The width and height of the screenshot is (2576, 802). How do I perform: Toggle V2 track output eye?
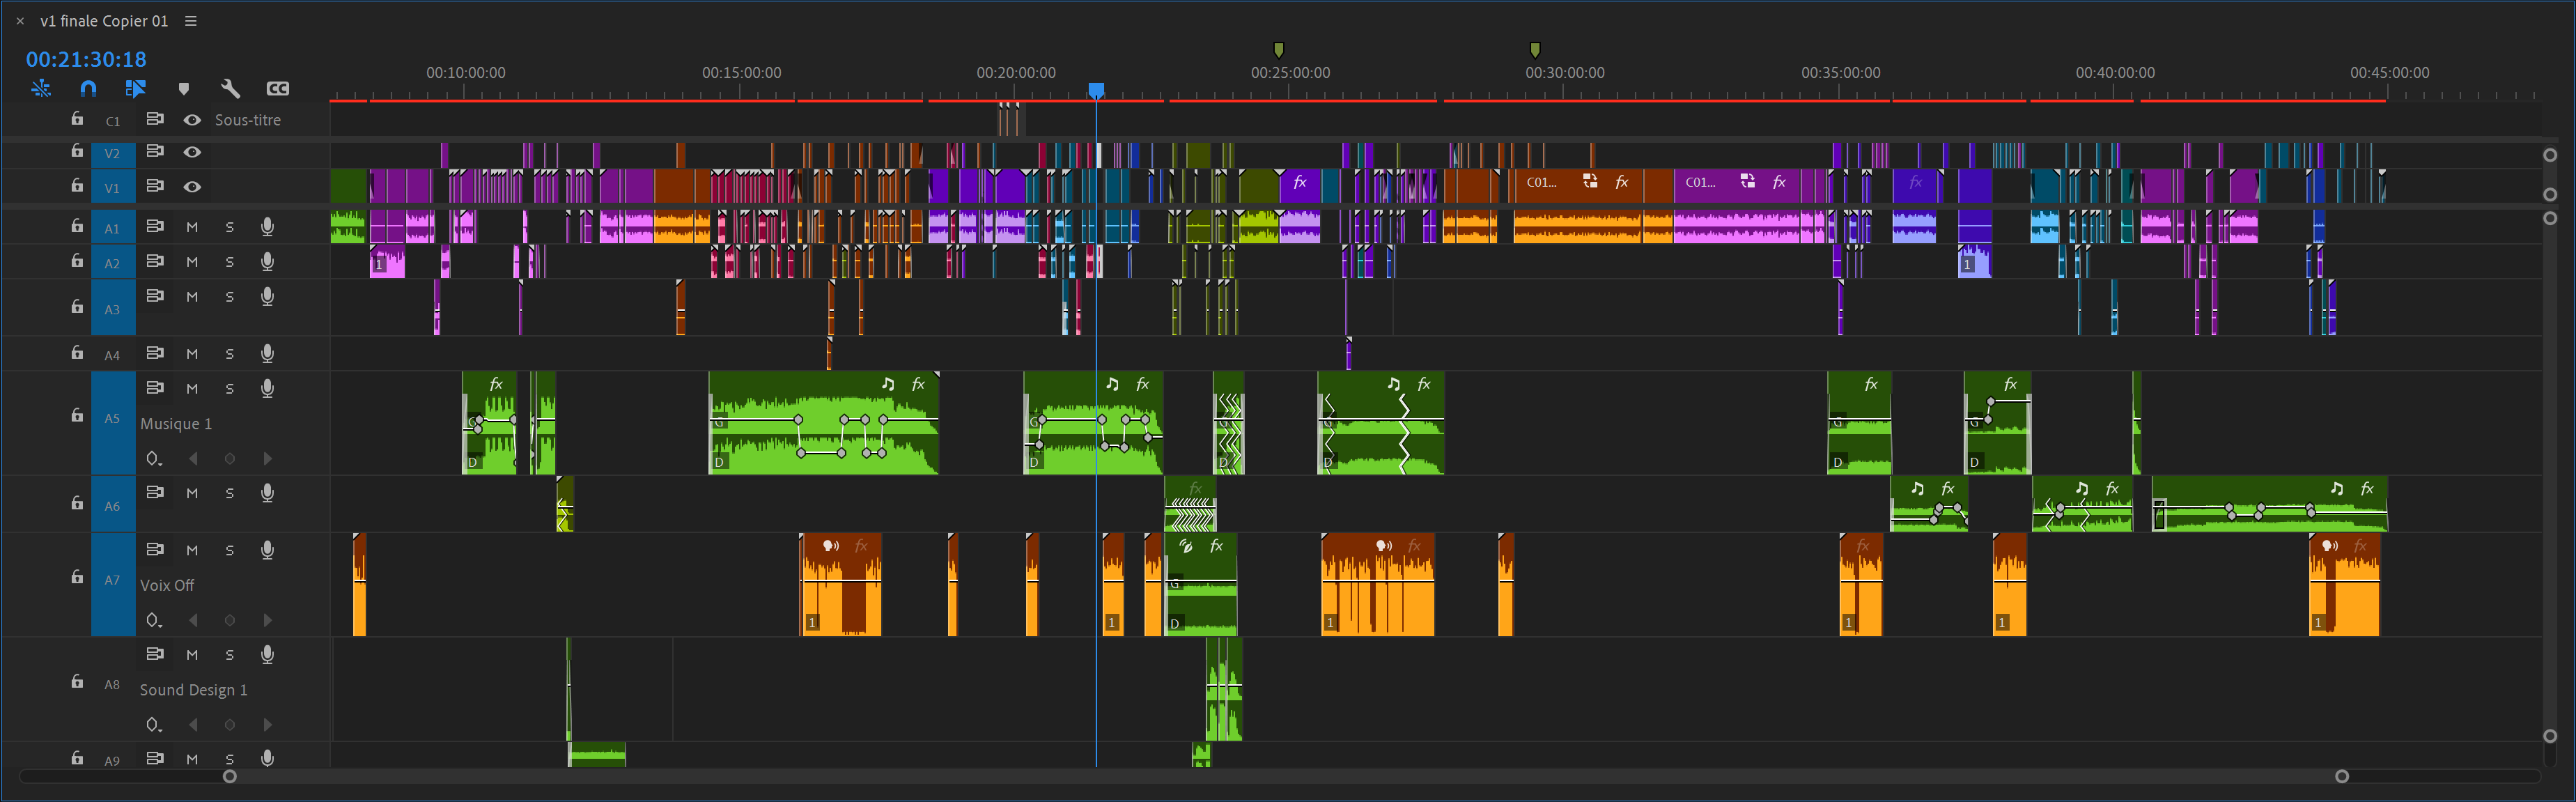click(192, 152)
